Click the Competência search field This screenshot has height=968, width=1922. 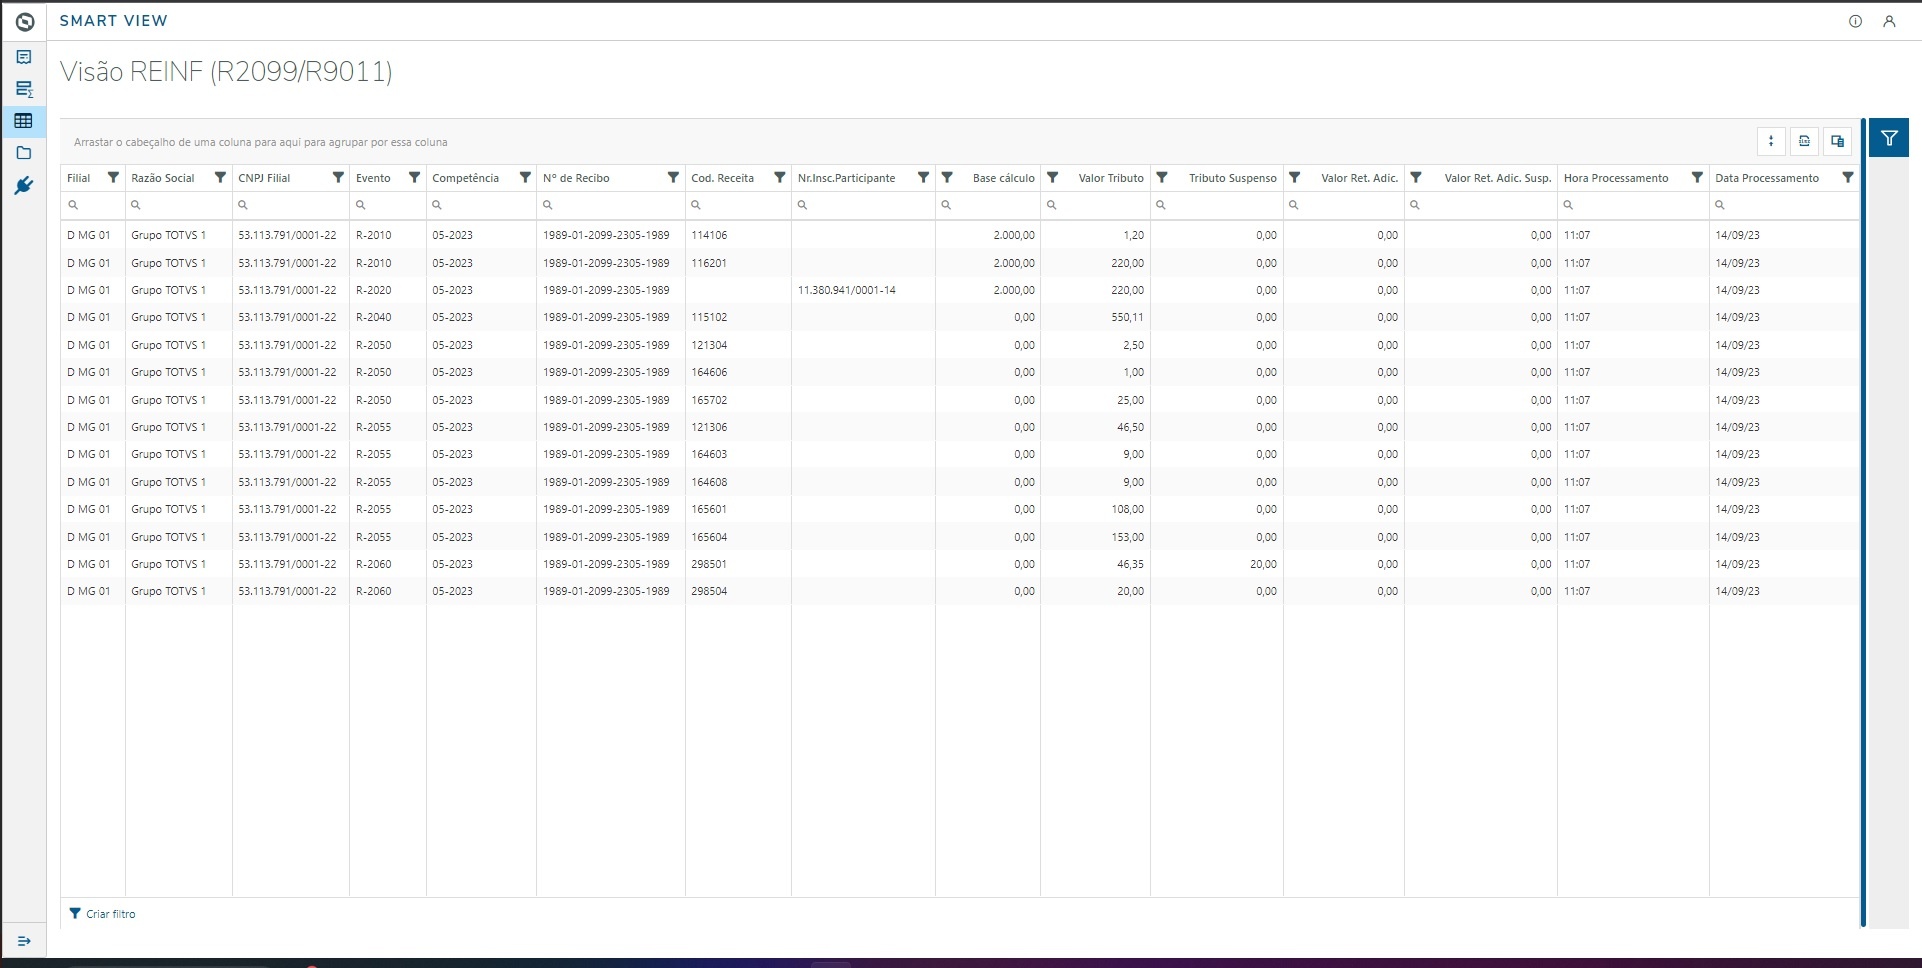click(x=481, y=205)
